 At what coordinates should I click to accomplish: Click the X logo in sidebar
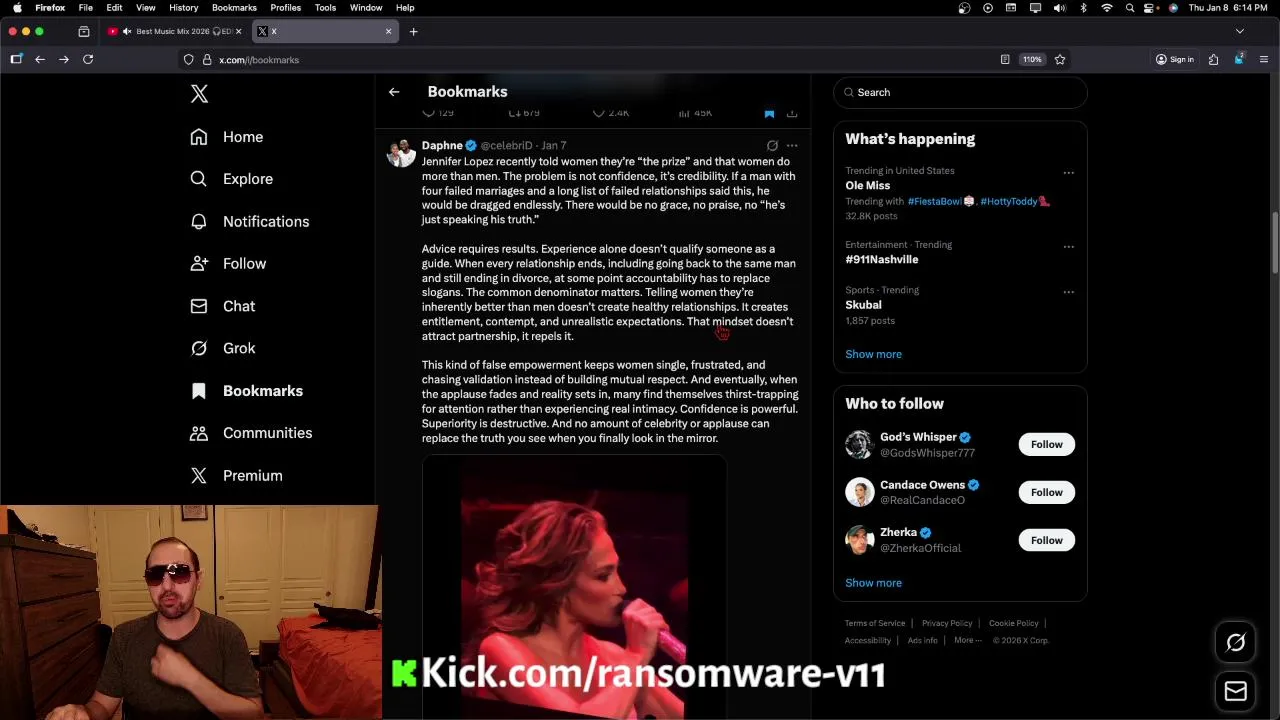199,94
